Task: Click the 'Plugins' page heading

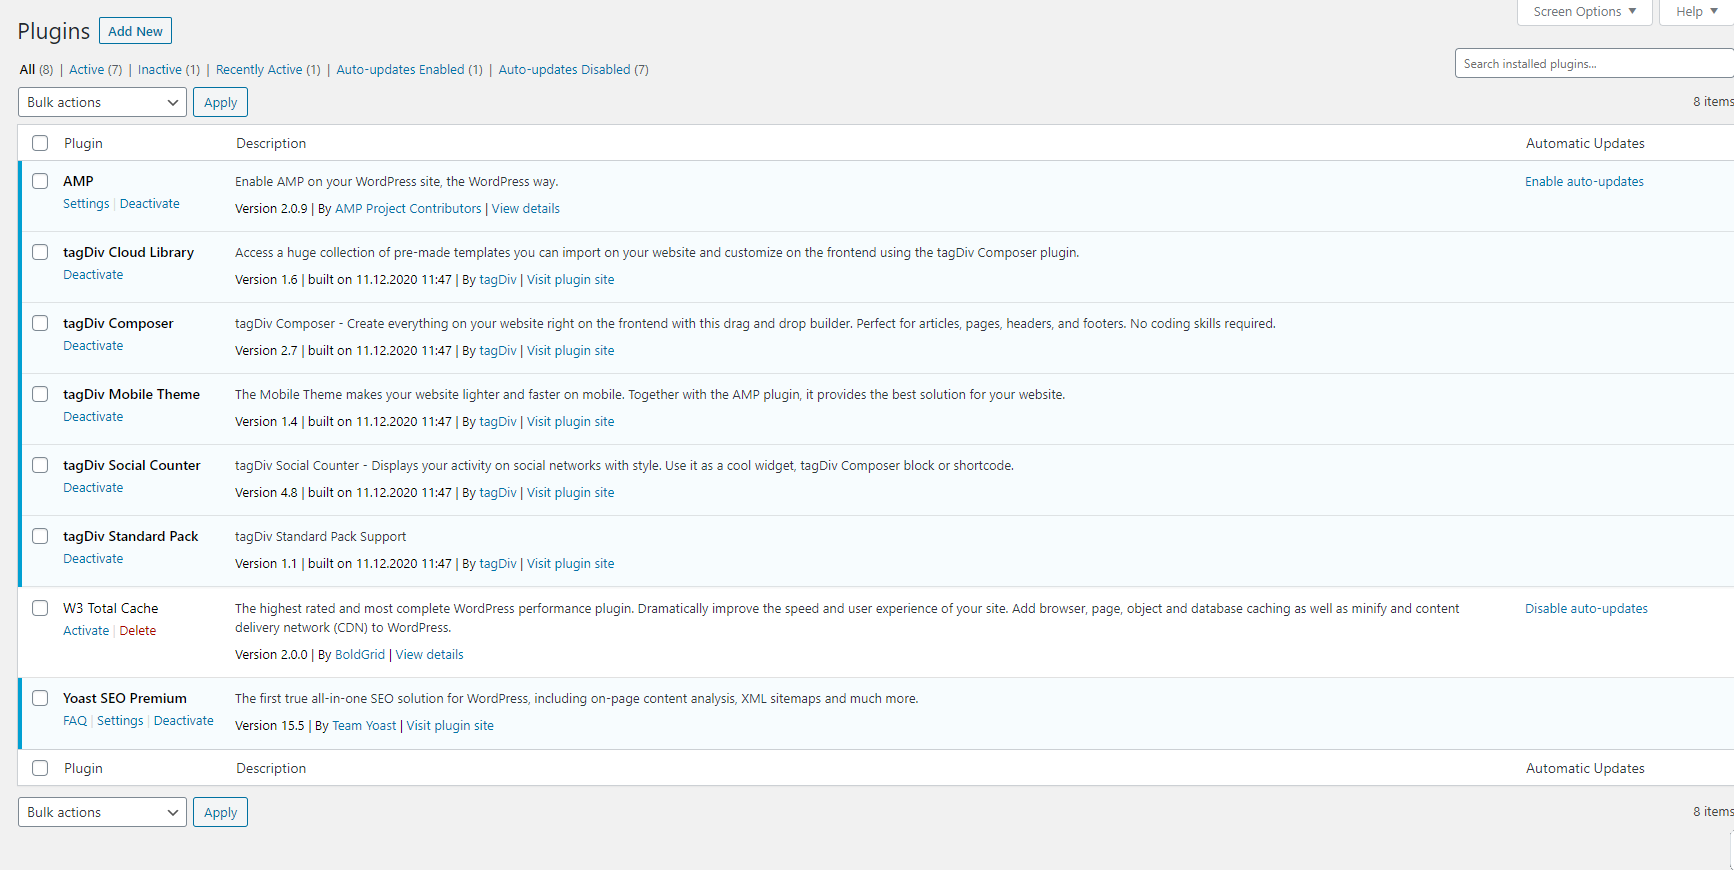Action: 54,32
